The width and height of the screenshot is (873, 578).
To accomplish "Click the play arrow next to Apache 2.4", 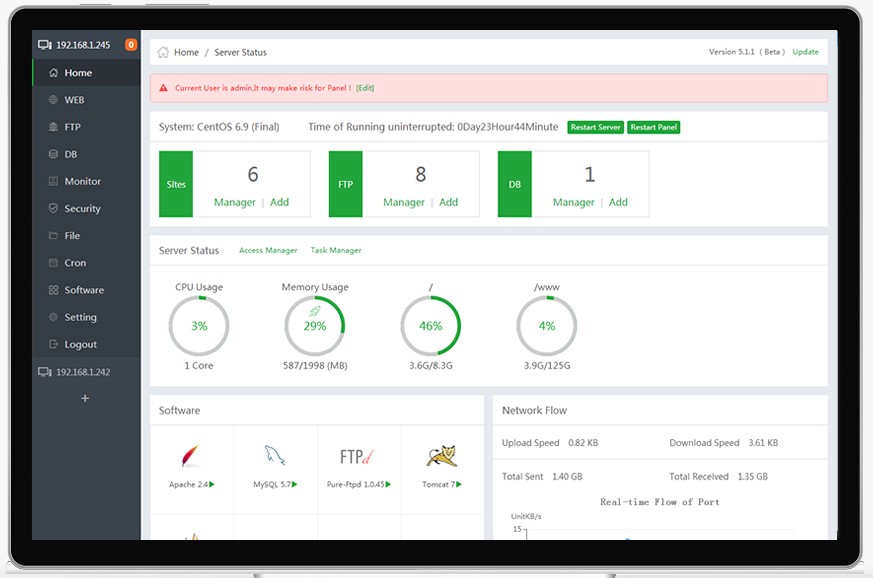I will coord(212,484).
